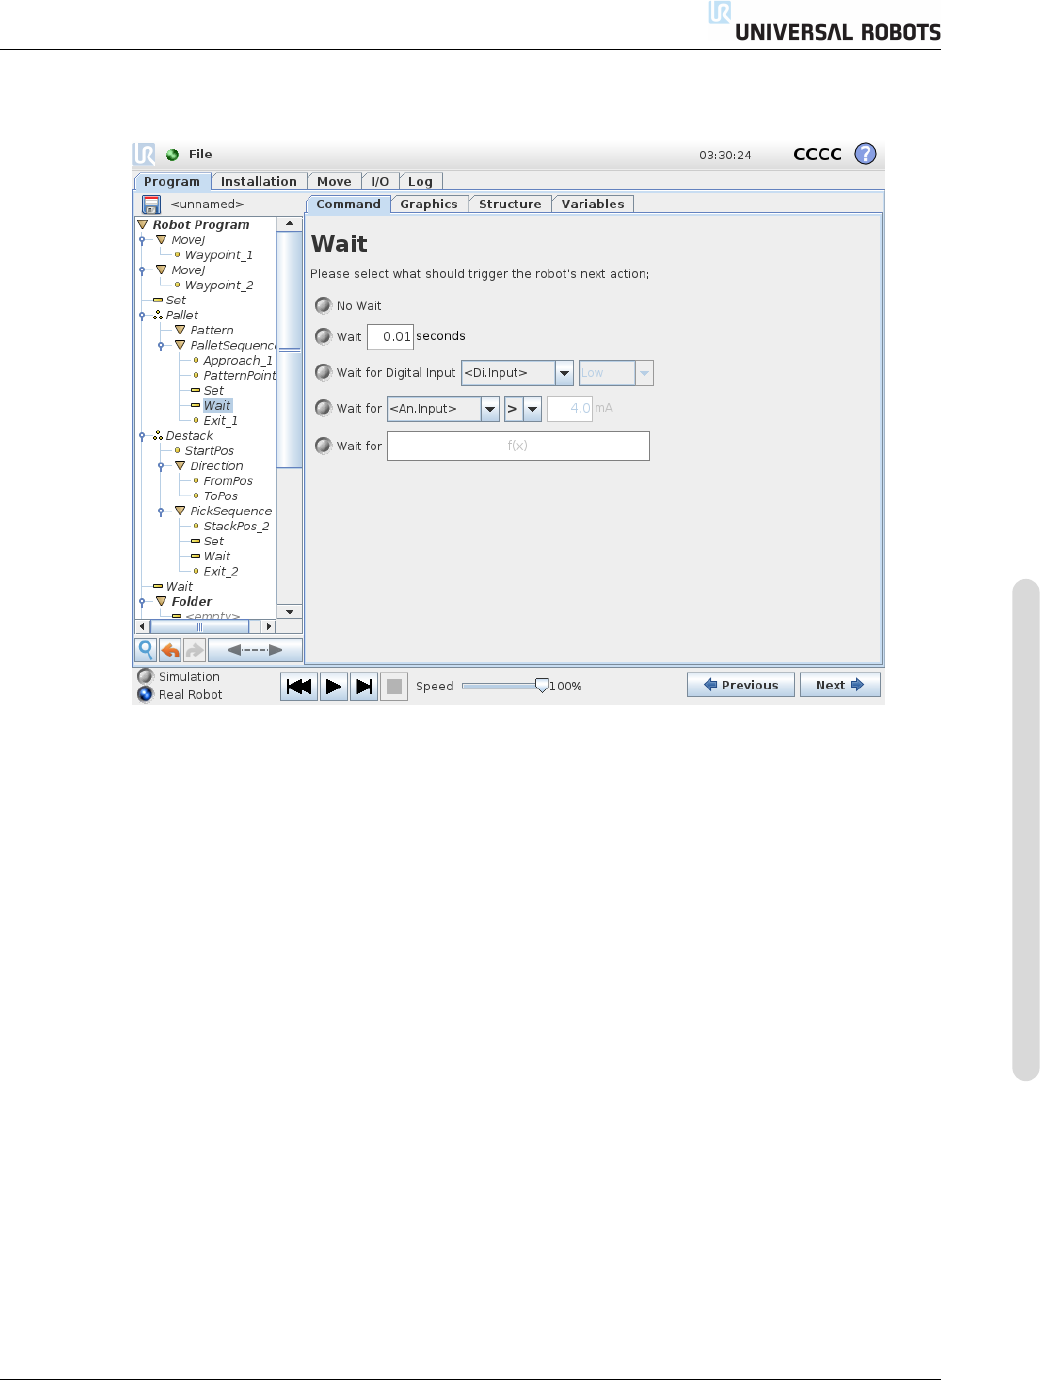Rewind program to the beginning
Viewport: 1040px width, 1380px height.
click(x=298, y=686)
